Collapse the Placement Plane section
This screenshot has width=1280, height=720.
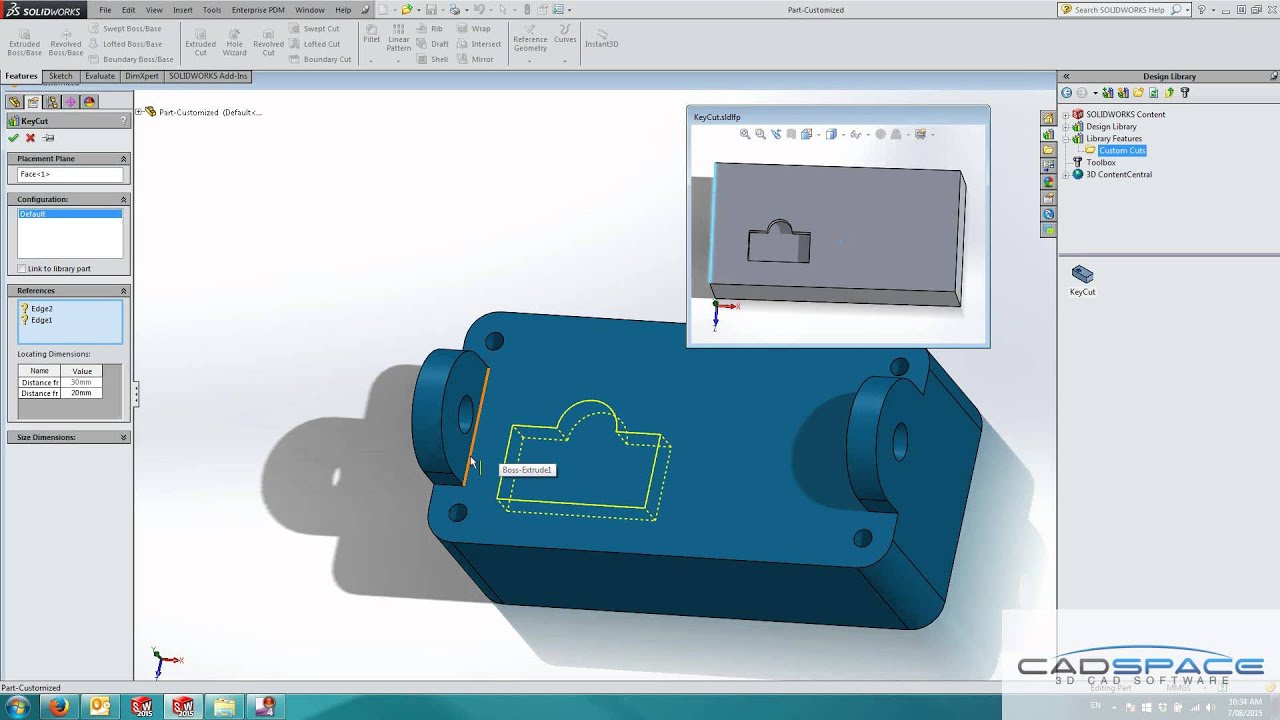tap(124, 159)
